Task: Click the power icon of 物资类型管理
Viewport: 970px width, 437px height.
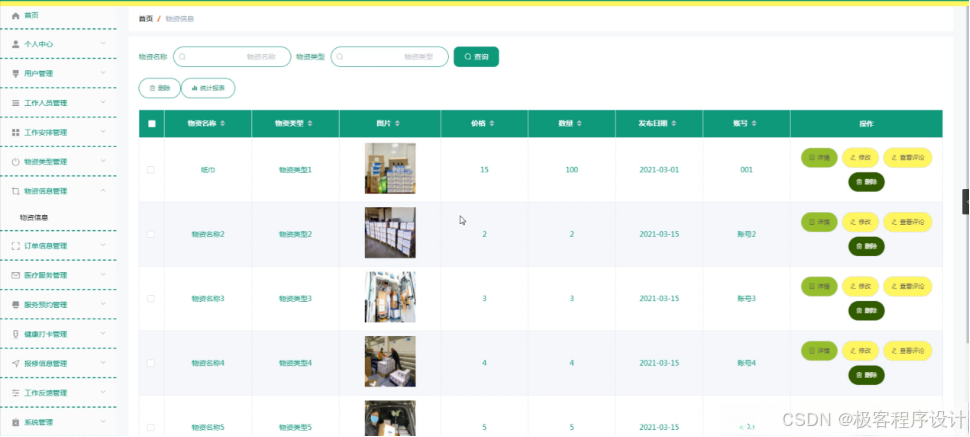Action: pyautogui.click(x=16, y=162)
